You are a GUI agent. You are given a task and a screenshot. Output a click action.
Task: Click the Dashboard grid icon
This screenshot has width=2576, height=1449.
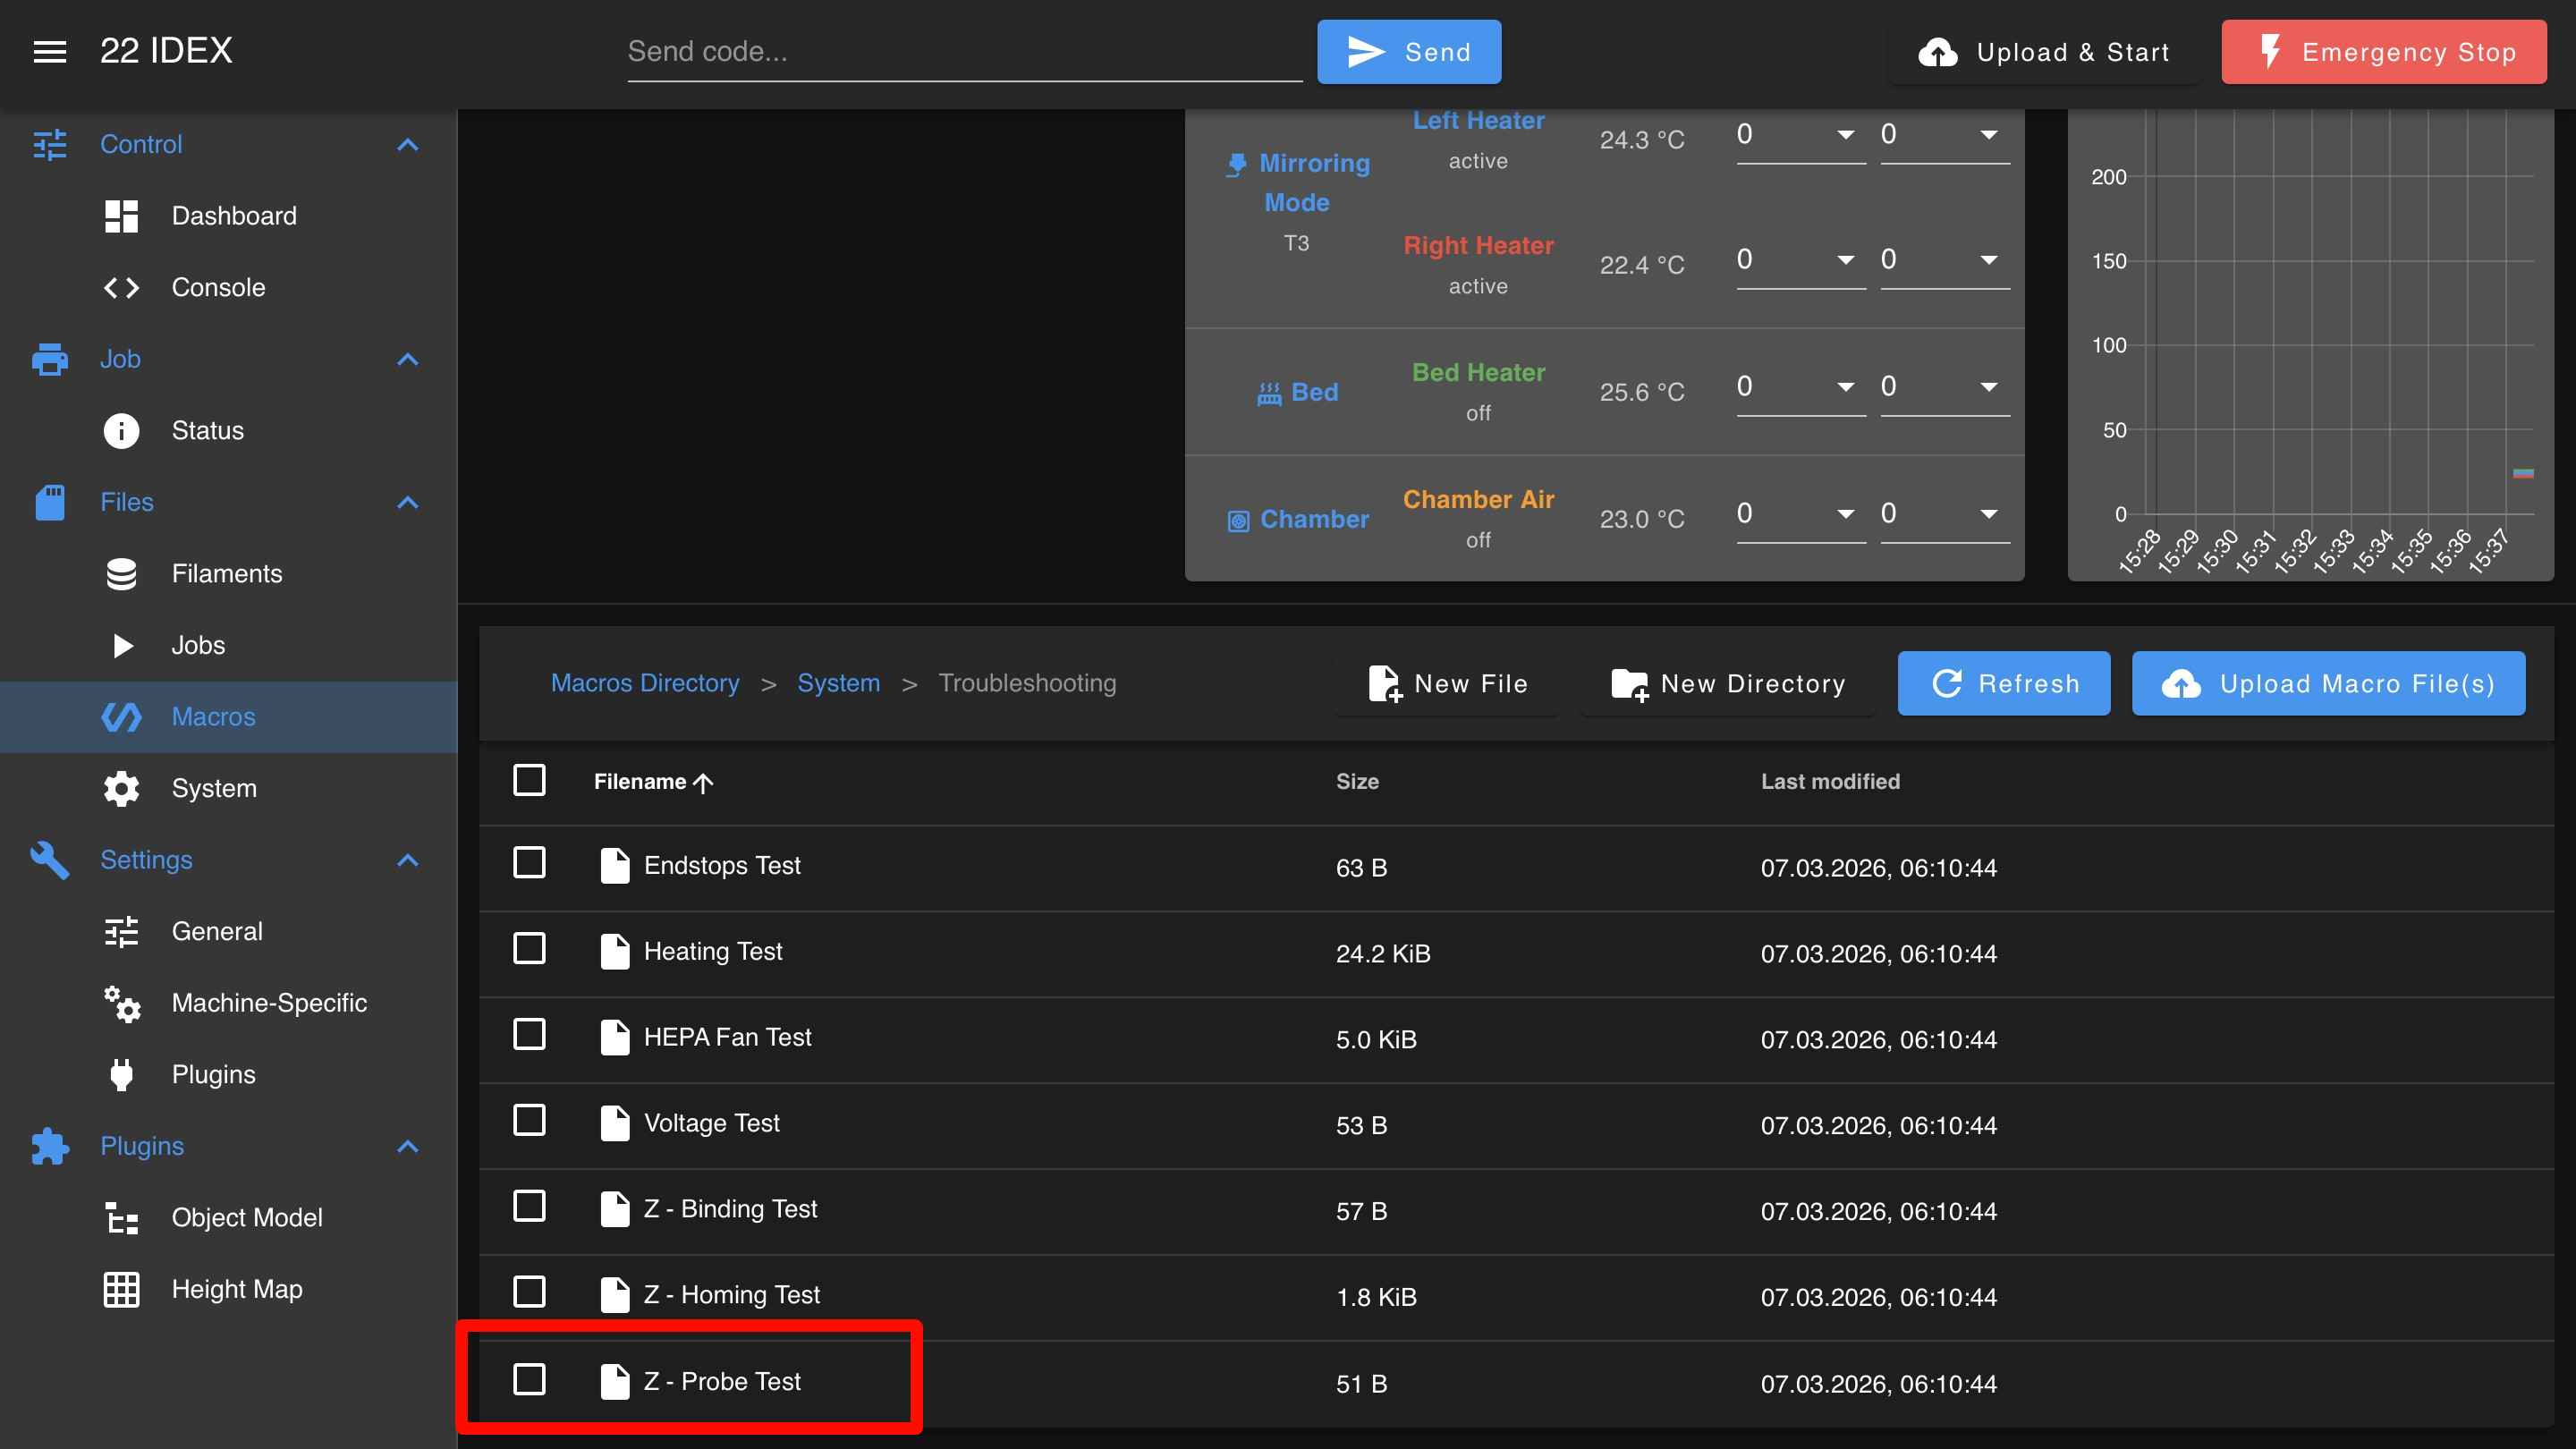pyautogui.click(x=121, y=216)
